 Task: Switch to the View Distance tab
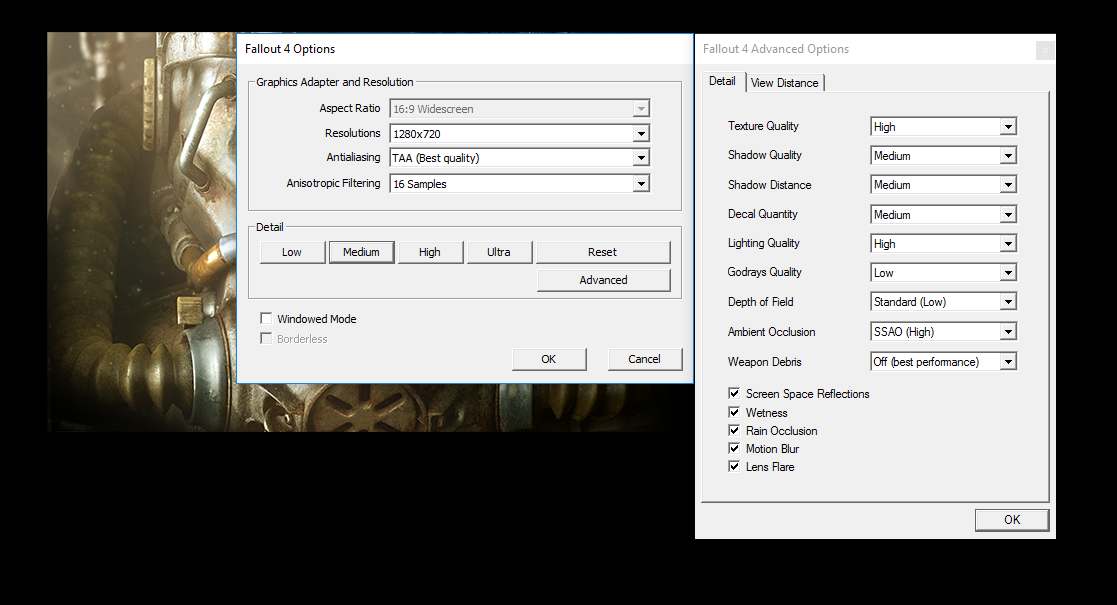(x=784, y=83)
